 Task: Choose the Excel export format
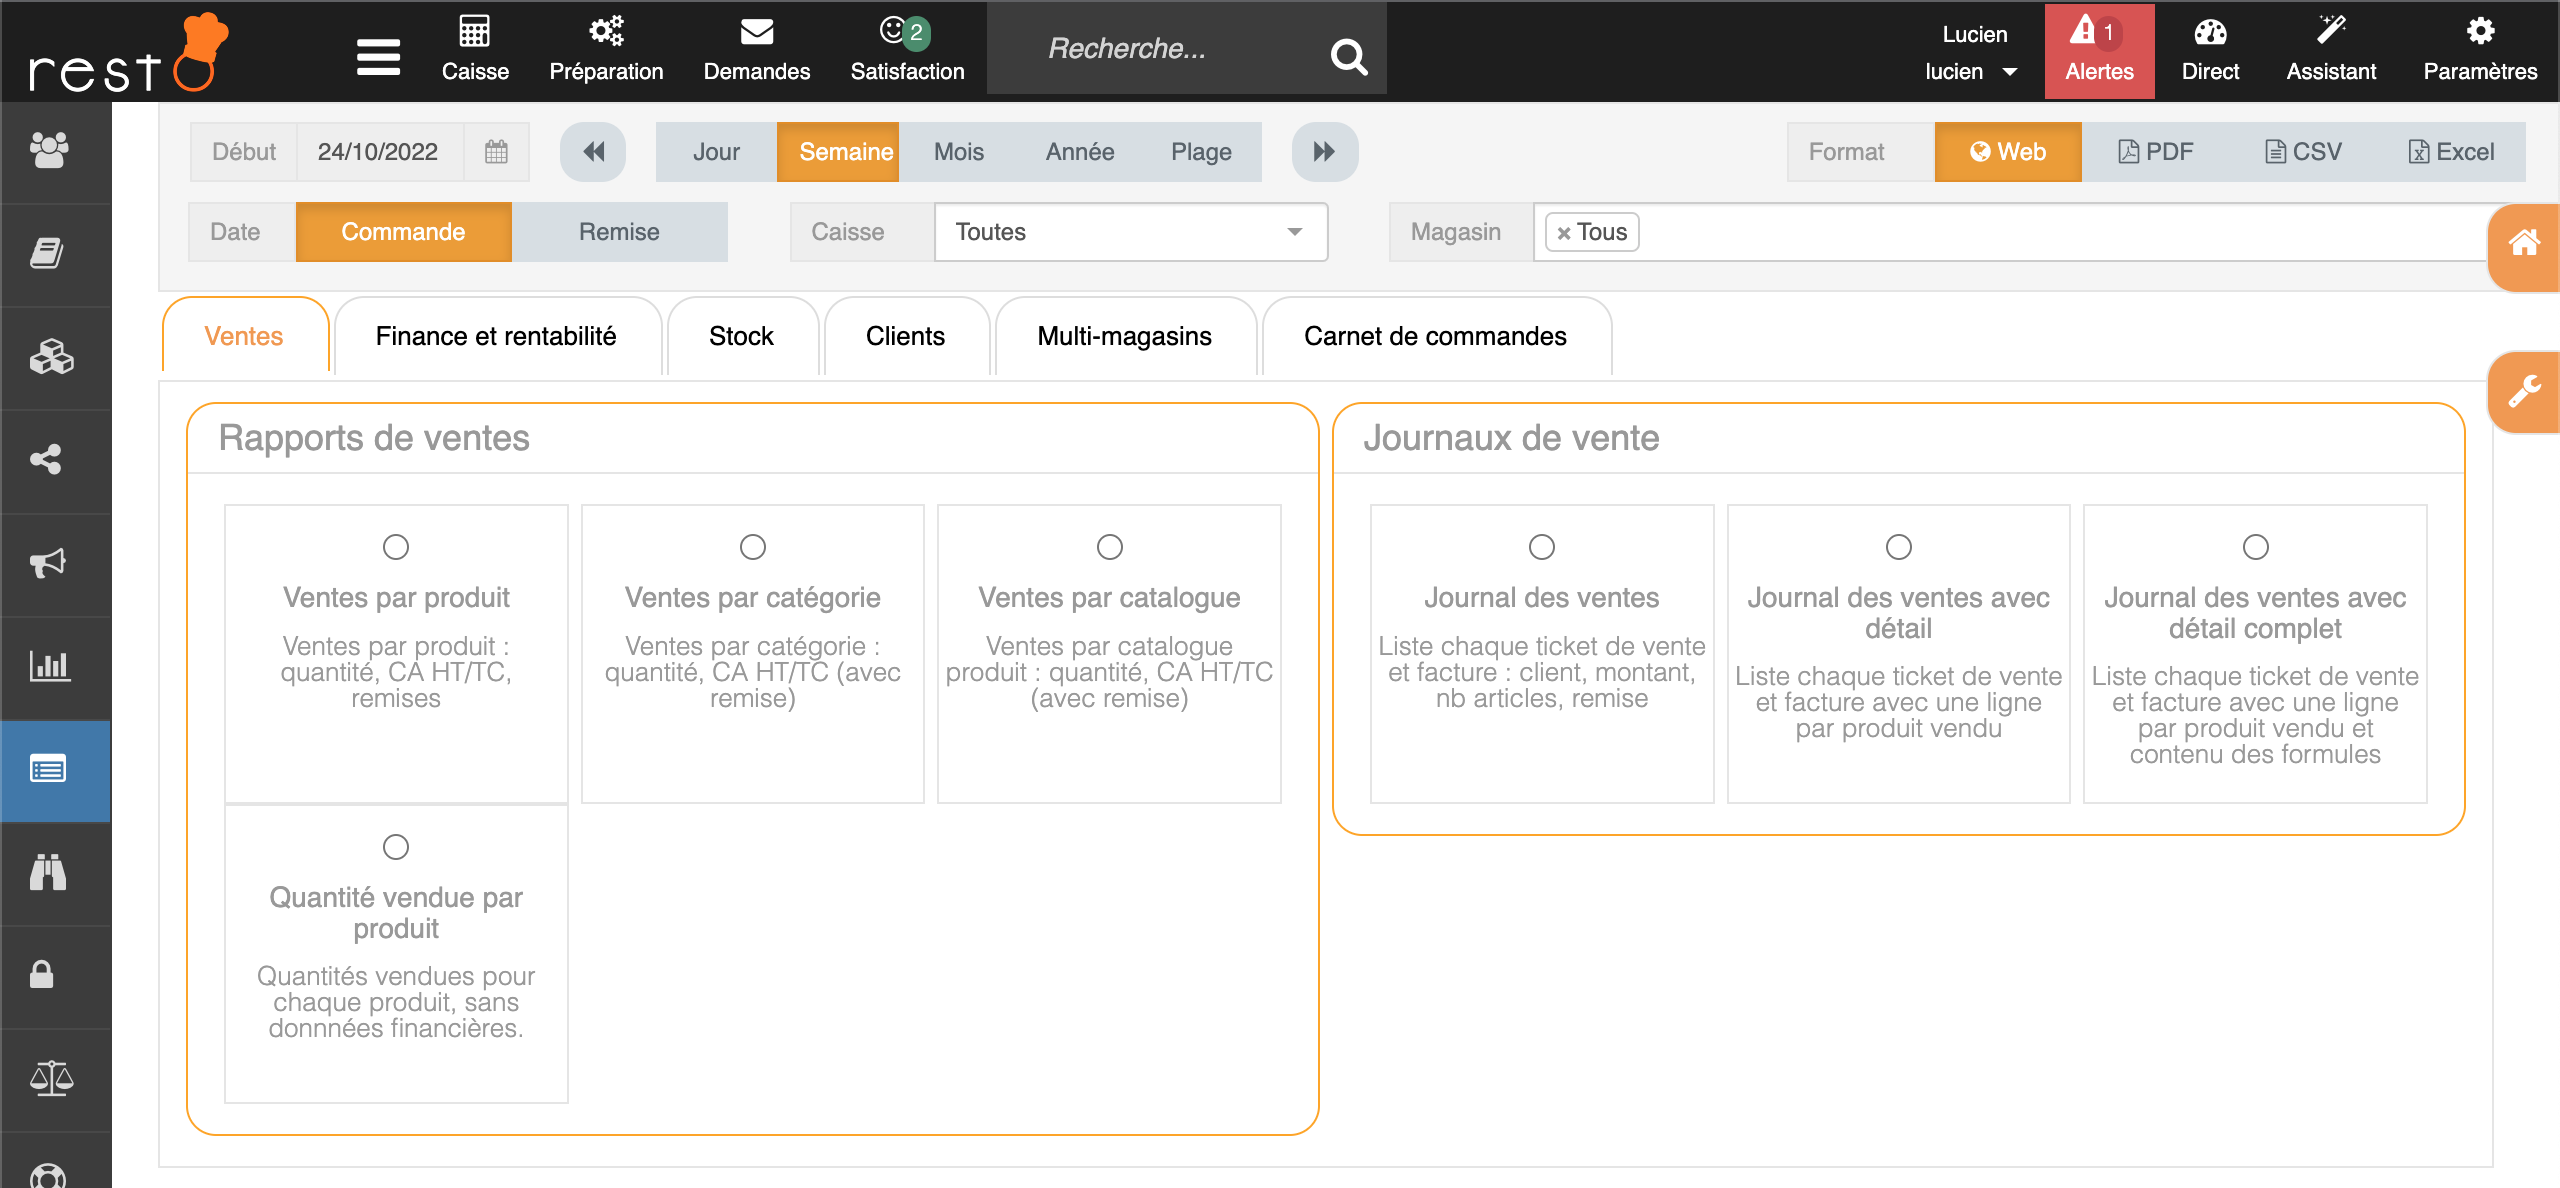tap(2451, 152)
